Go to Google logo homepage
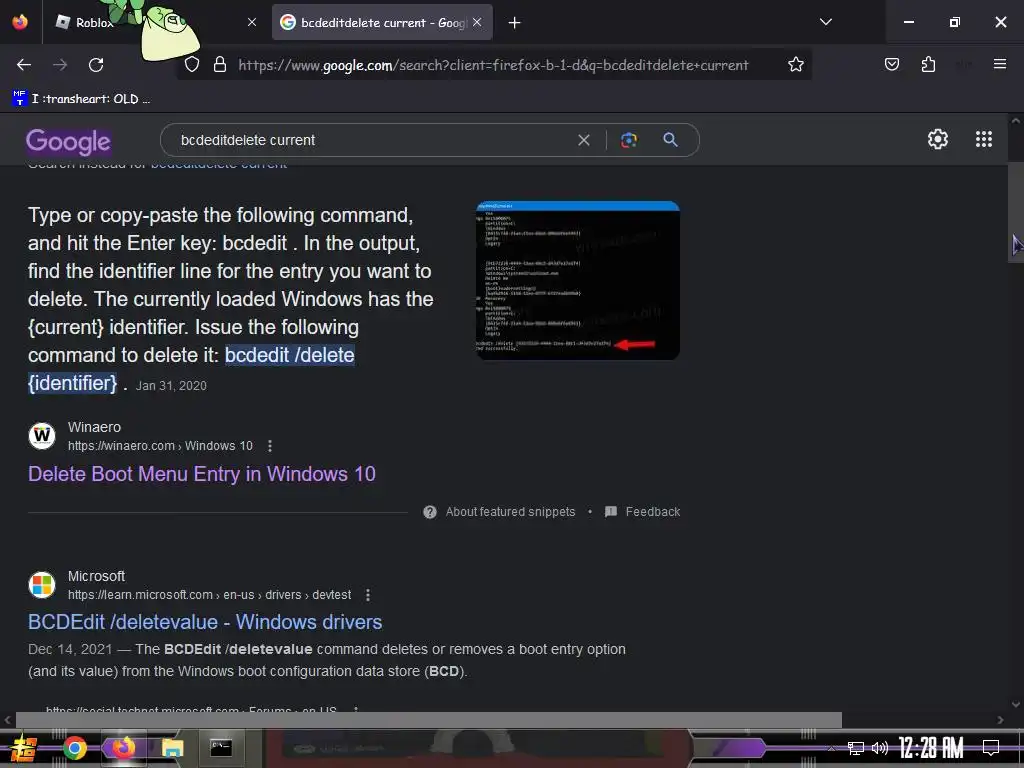Viewport: 1024px width, 768px height. [69, 142]
